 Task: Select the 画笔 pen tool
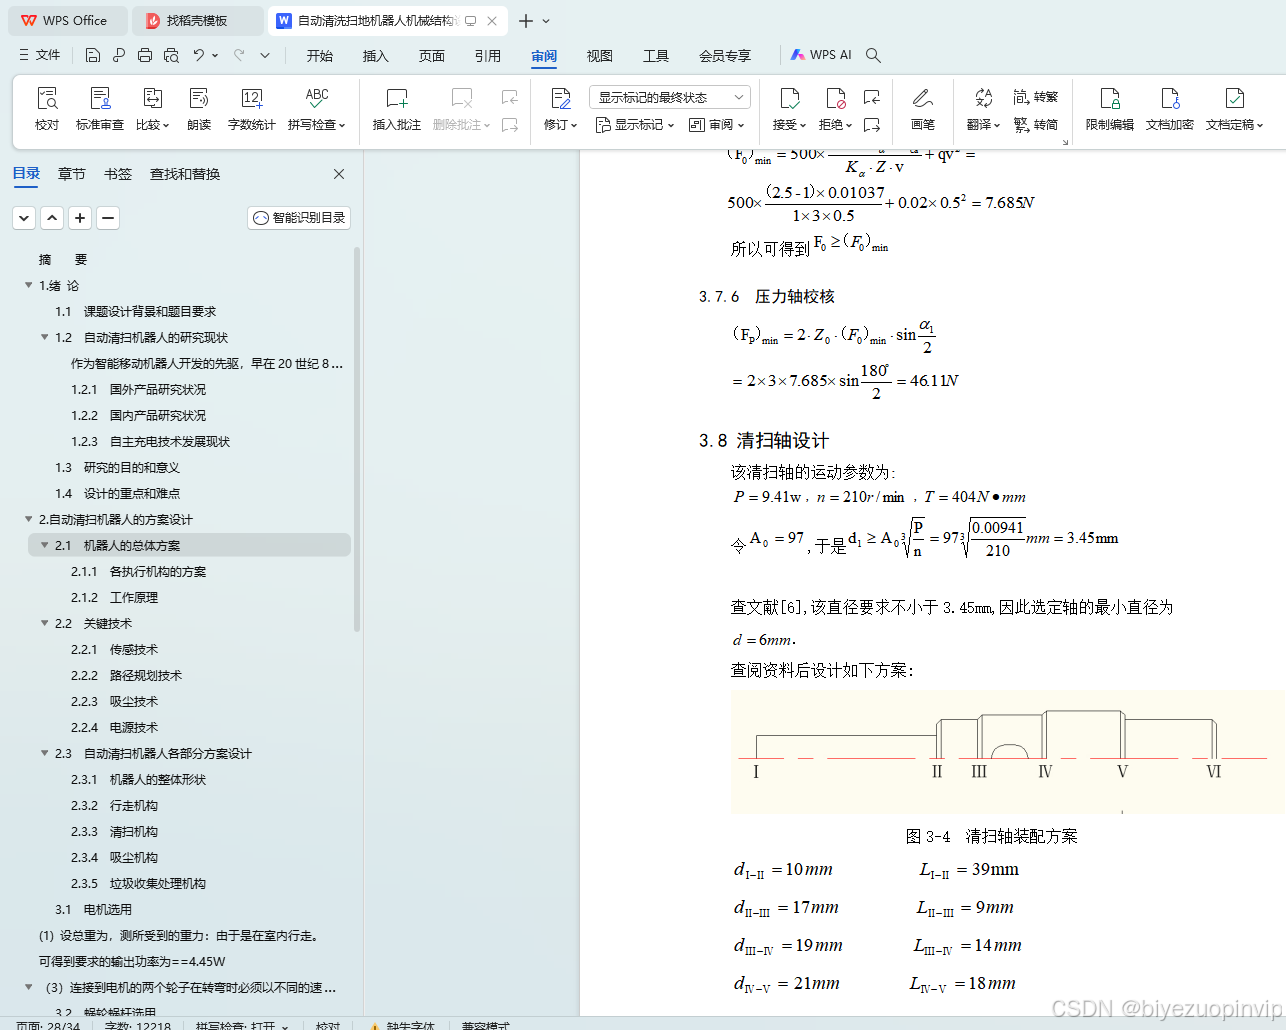[x=922, y=108]
